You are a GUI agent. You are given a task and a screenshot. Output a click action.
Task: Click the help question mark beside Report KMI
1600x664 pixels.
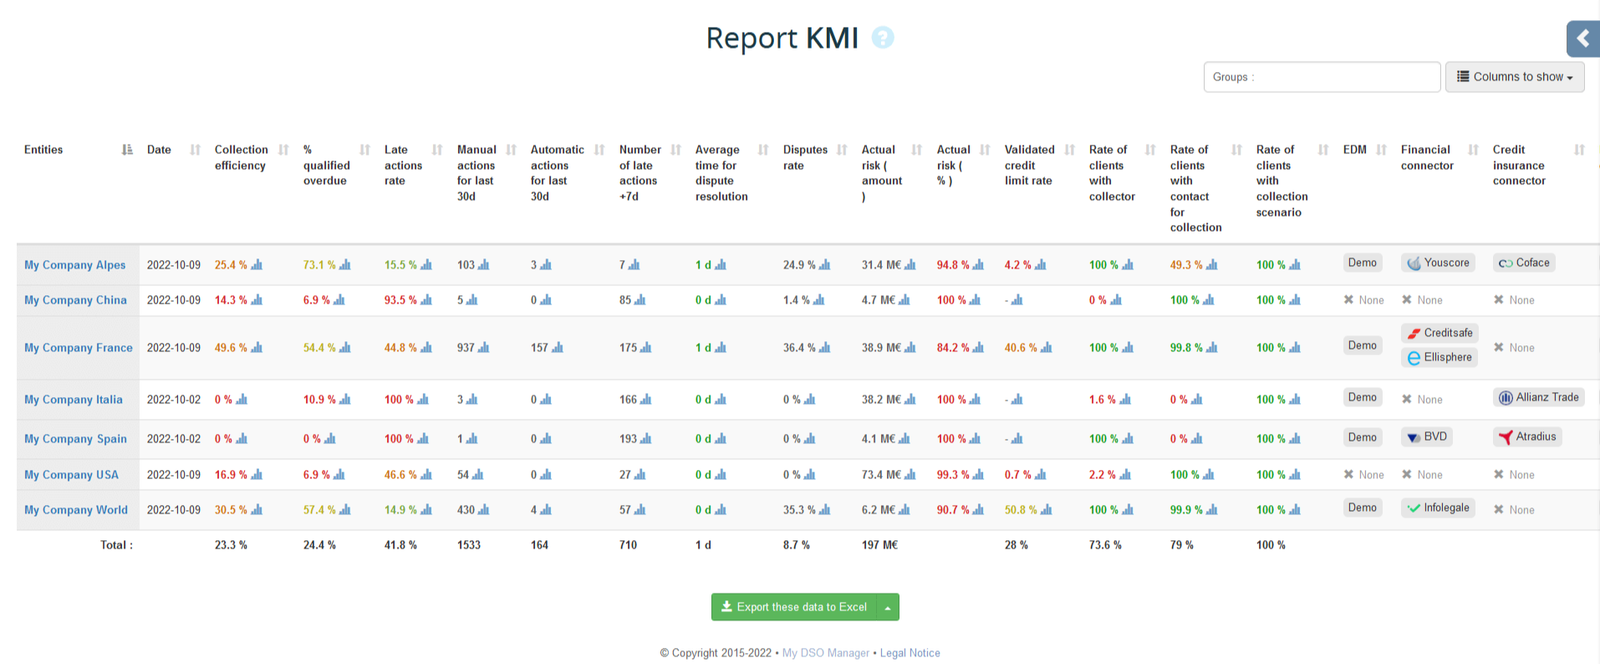click(x=882, y=38)
